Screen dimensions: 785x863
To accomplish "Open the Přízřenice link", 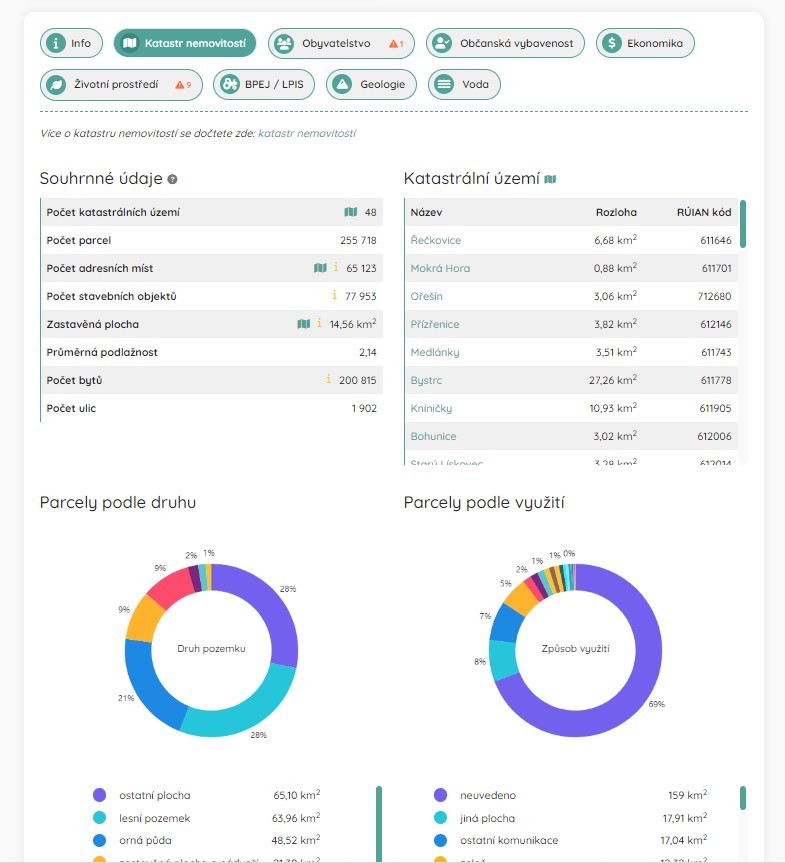I will [434, 324].
